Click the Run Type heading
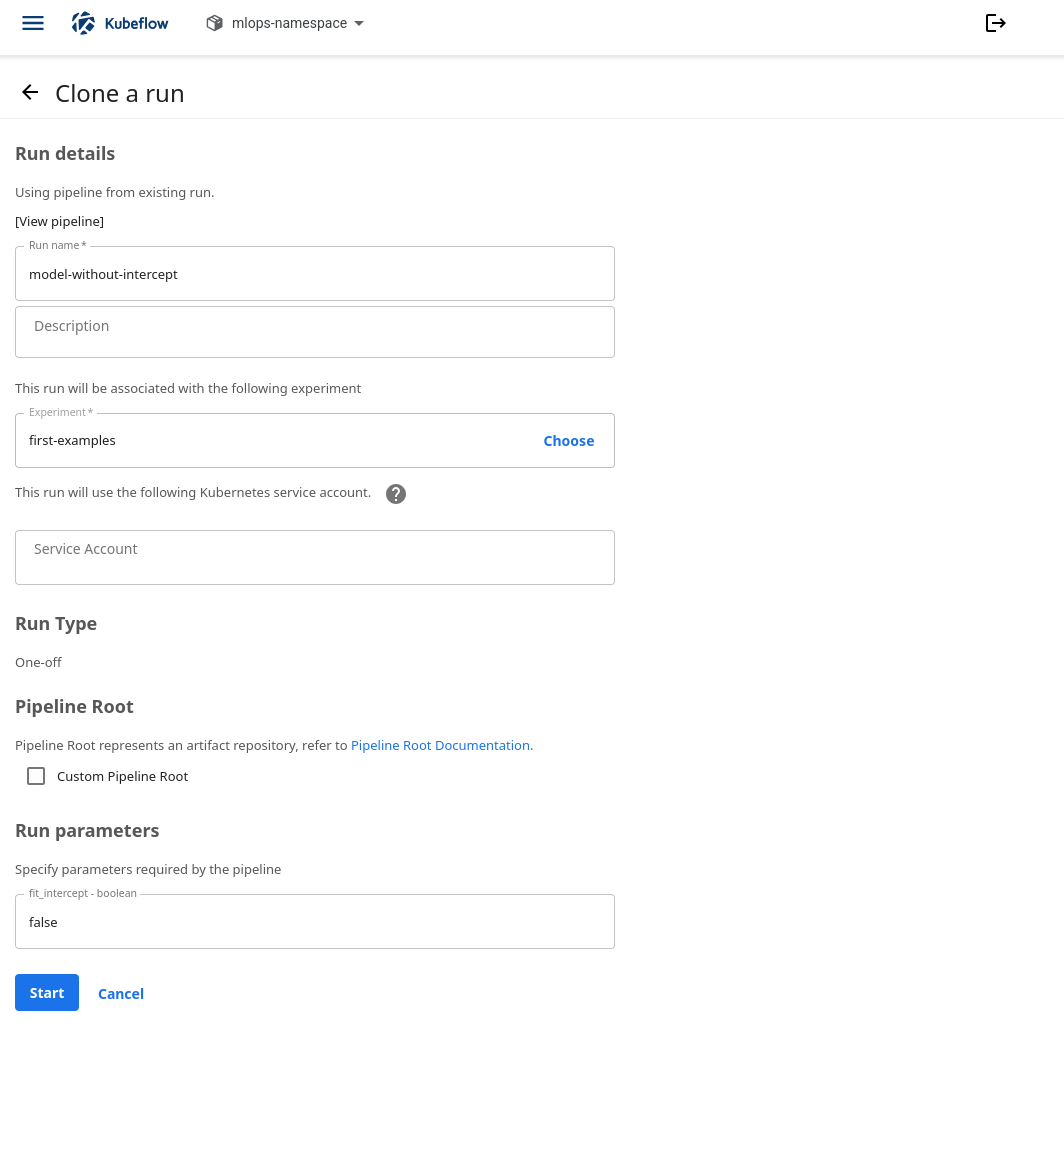 point(56,624)
